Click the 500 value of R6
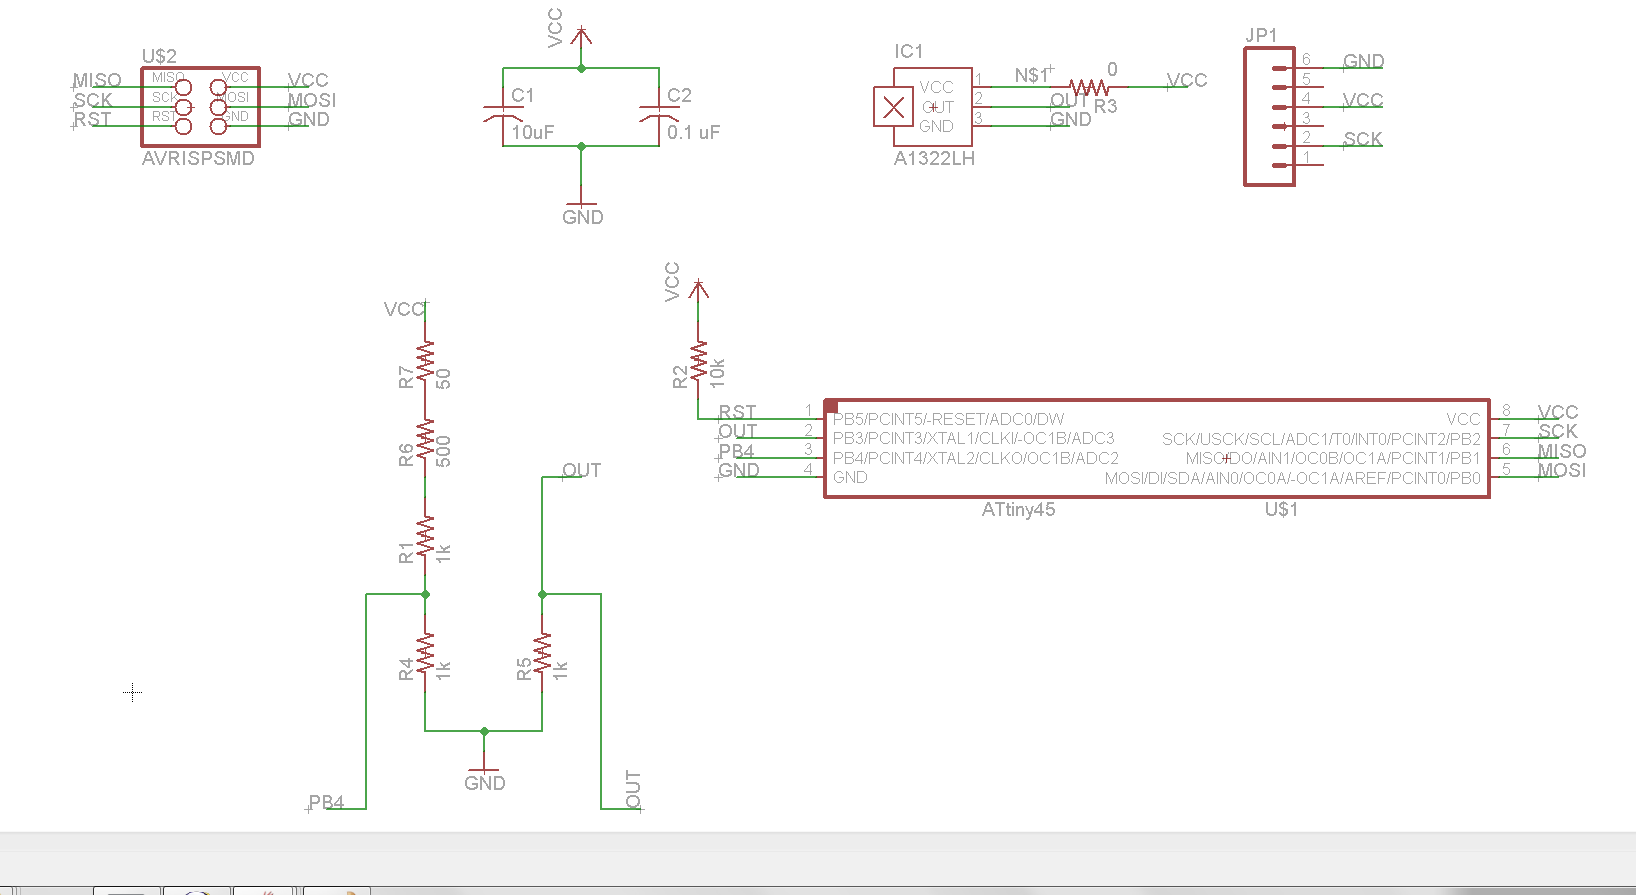This screenshot has height=895, width=1636. coord(443,451)
